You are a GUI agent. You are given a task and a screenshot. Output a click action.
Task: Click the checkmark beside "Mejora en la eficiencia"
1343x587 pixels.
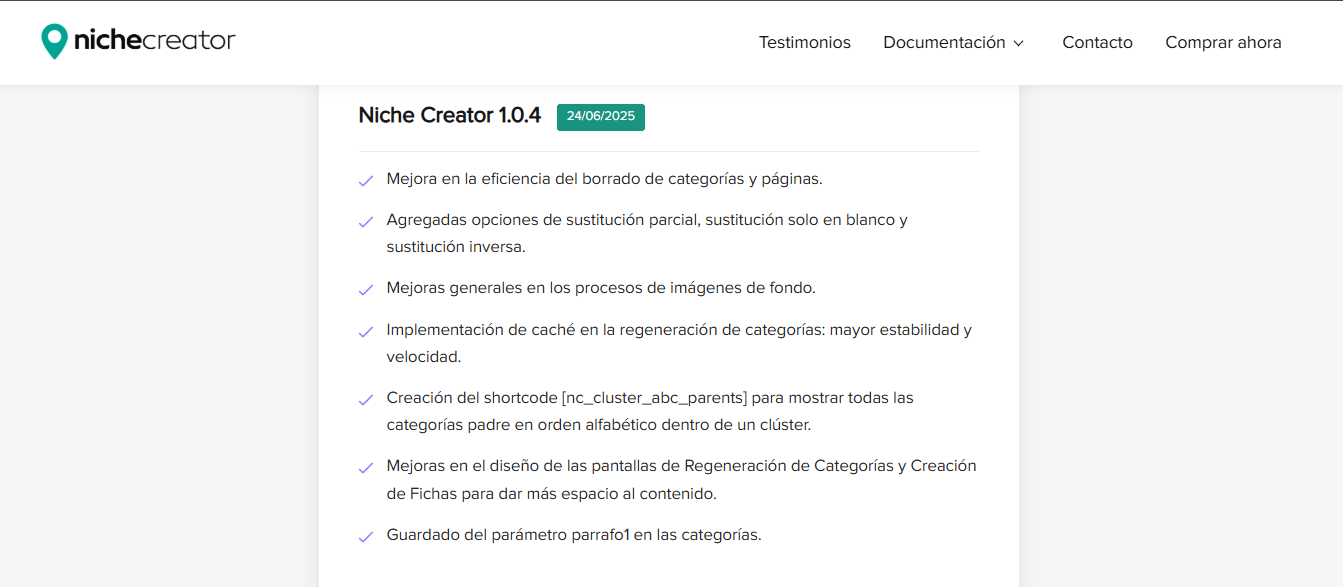tap(366, 181)
